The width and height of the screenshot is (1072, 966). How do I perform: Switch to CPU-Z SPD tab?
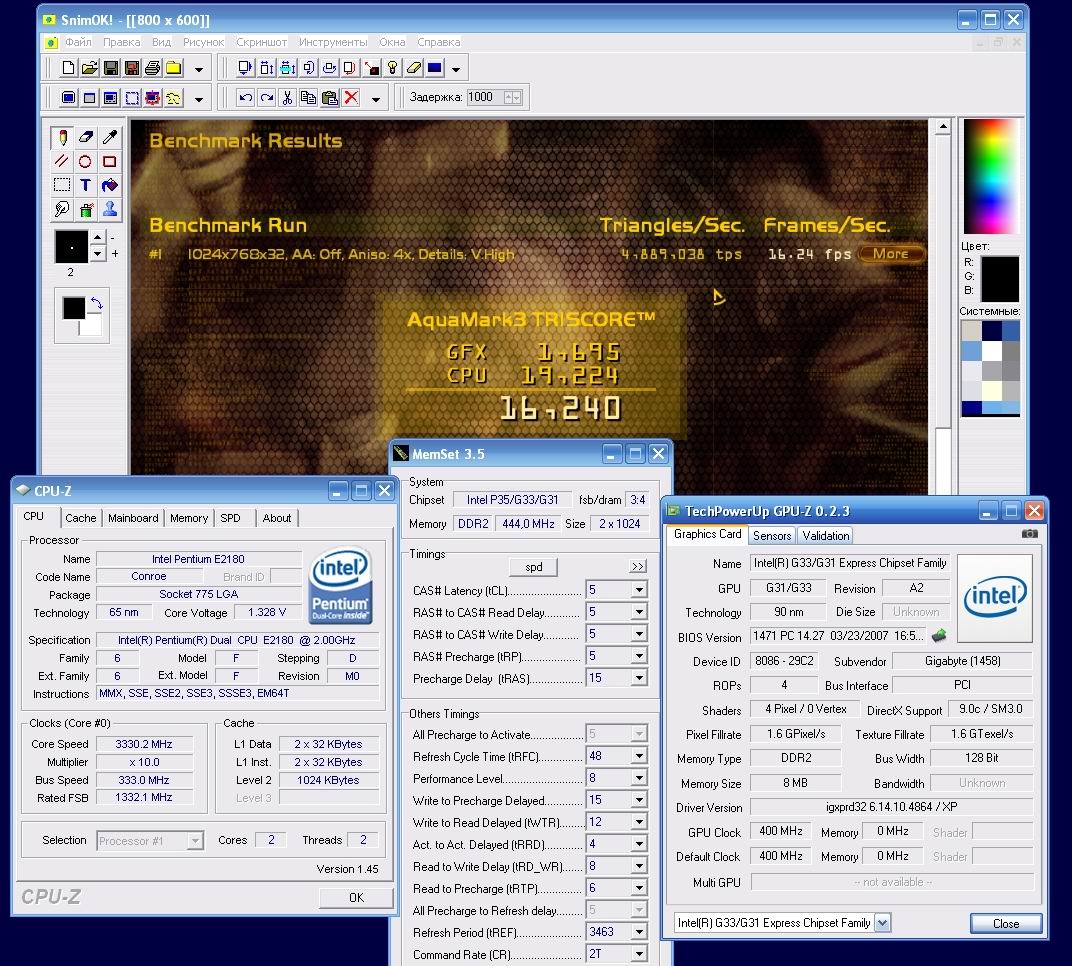coord(230,518)
